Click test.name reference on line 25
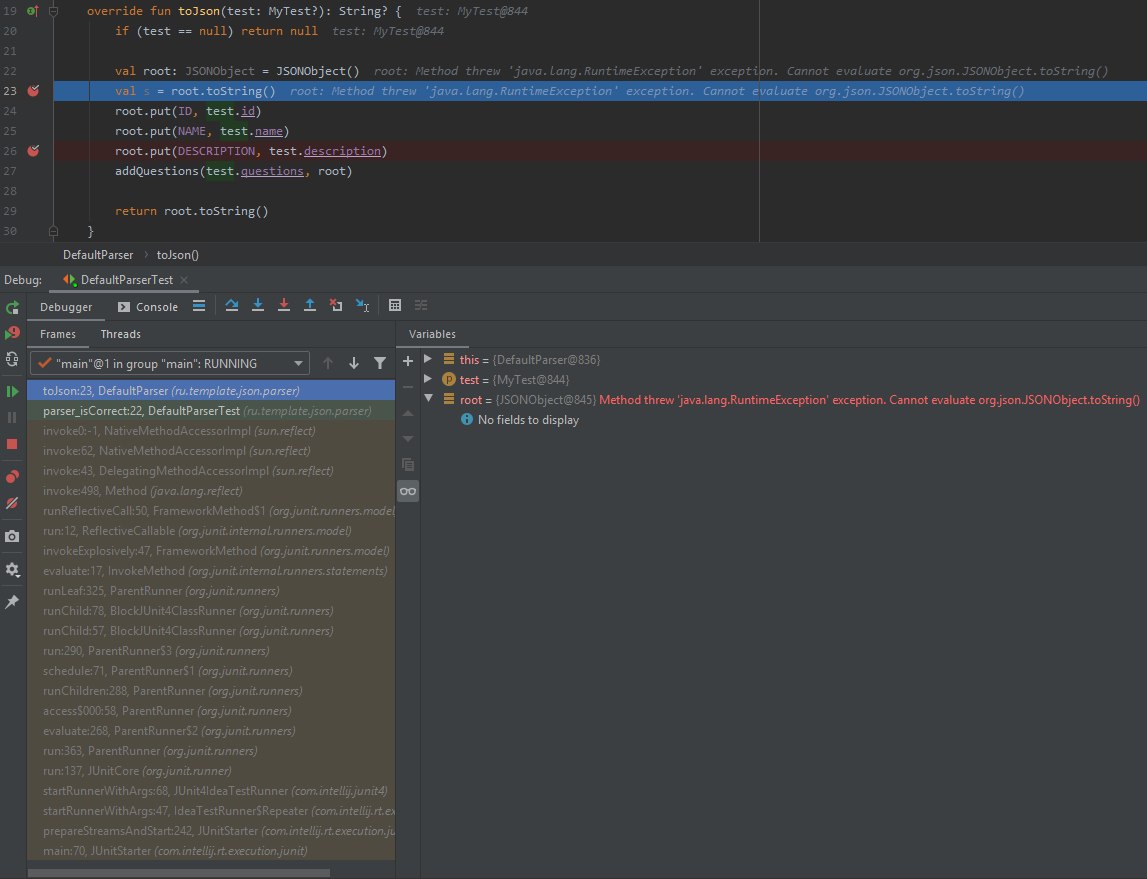Image resolution: width=1147 pixels, height=879 pixels. pos(268,131)
